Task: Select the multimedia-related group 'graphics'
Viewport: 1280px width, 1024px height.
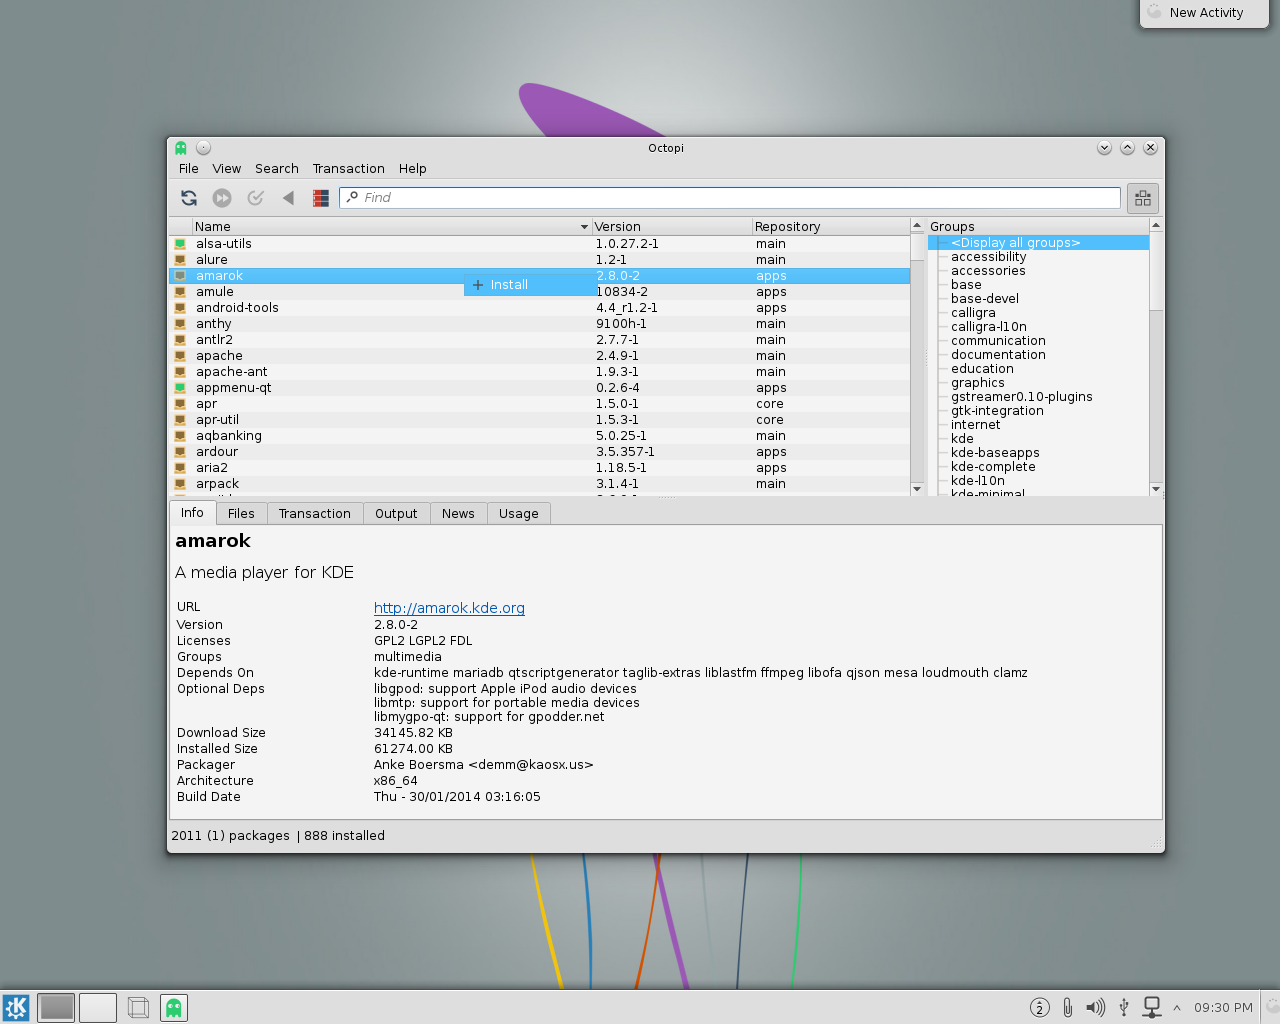Action: tap(978, 383)
